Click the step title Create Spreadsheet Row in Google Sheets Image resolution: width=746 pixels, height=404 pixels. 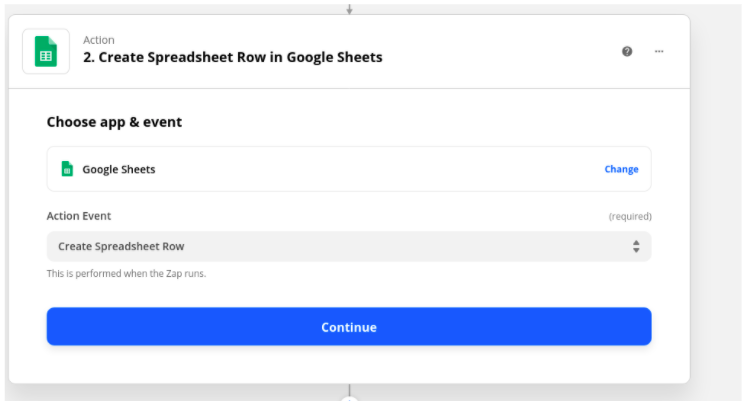tap(233, 57)
